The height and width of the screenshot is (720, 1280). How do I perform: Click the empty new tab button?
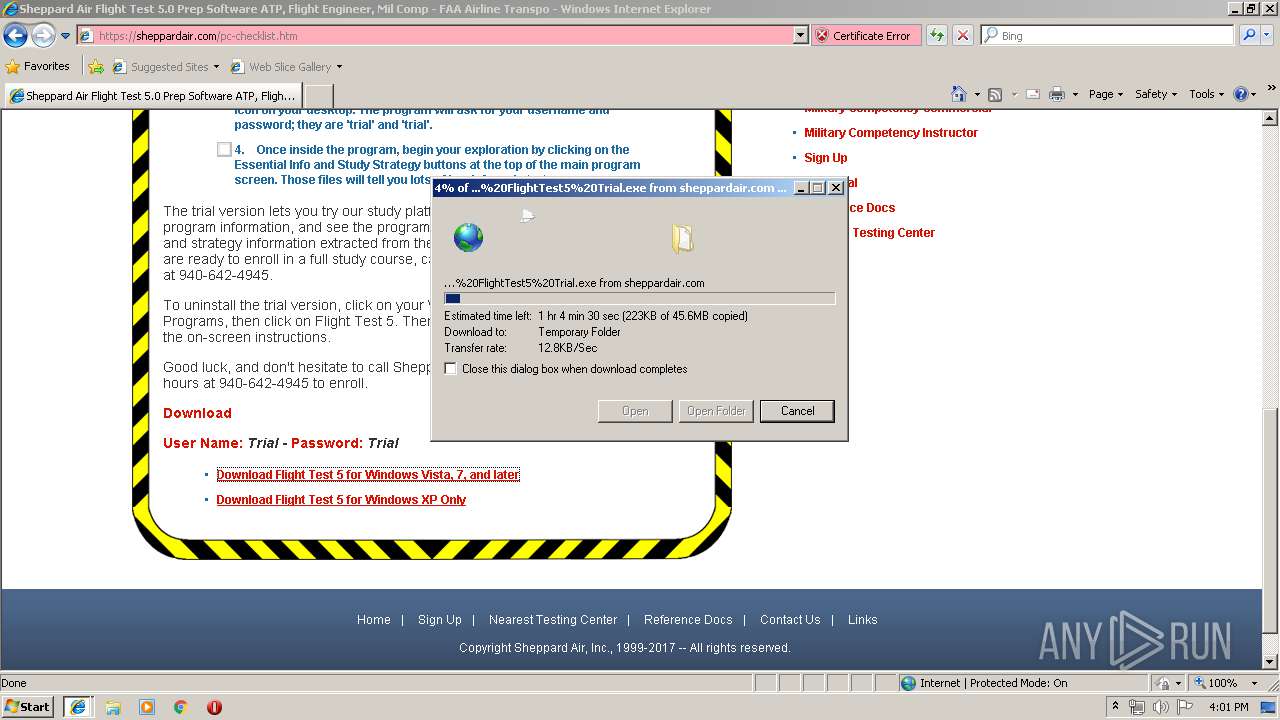point(318,96)
